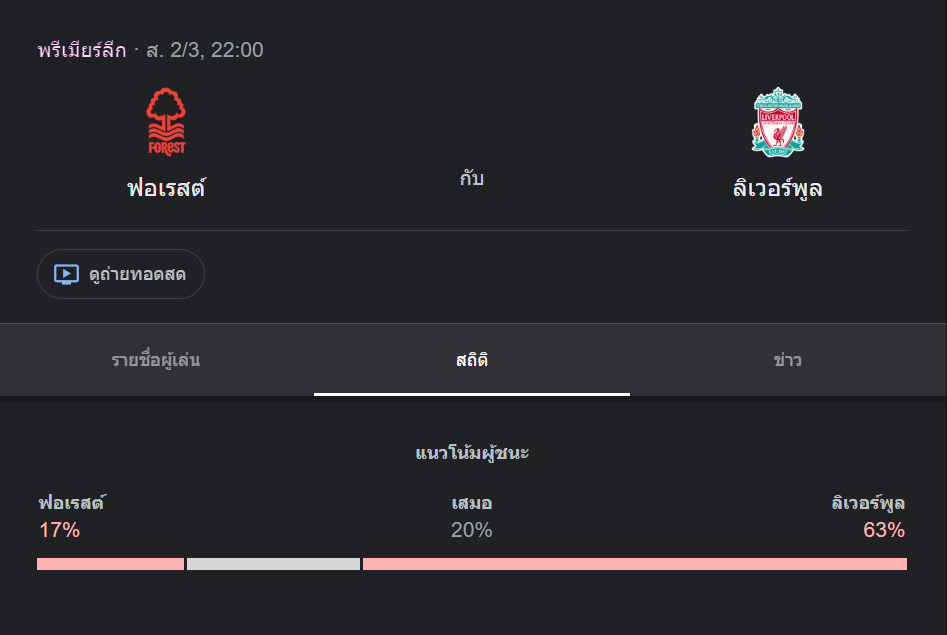
Task: Click the ฟอเรสต์ team name under crest
Action: pos(166,188)
